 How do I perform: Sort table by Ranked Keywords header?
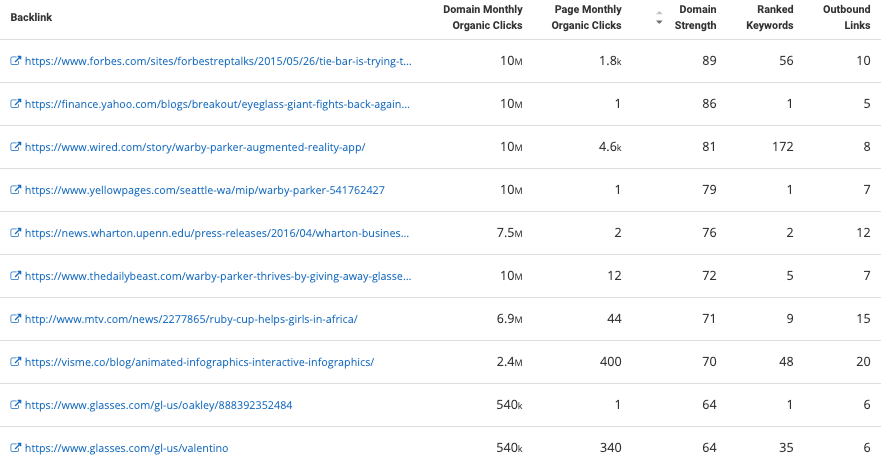pyautogui.click(x=769, y=17)
